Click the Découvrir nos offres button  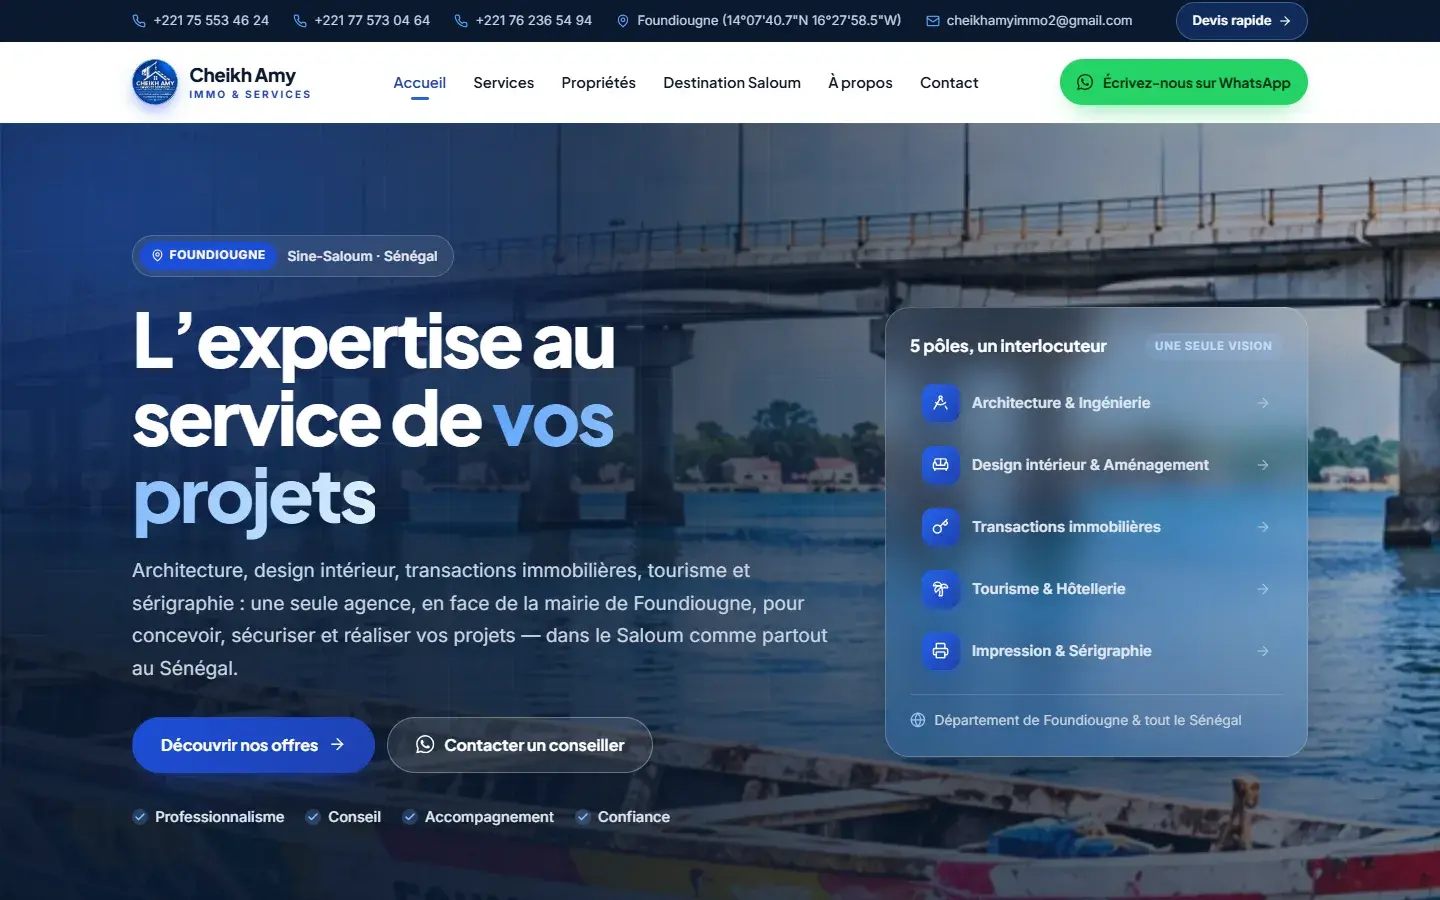[x=253, y=745]
